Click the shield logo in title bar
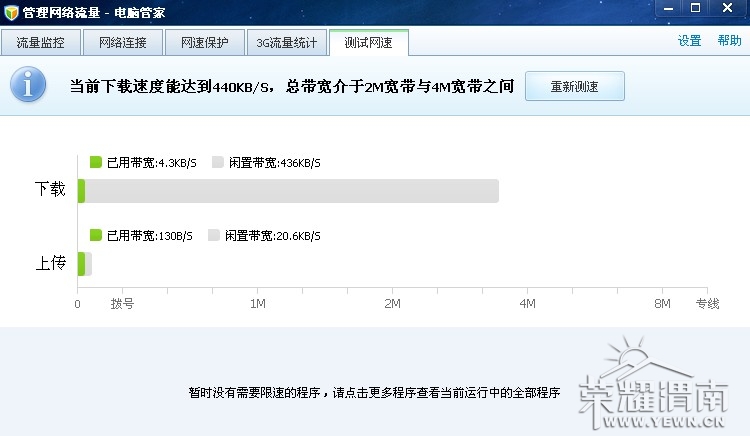This screenshot has width=750, height=436. click(x=11, y=12)
